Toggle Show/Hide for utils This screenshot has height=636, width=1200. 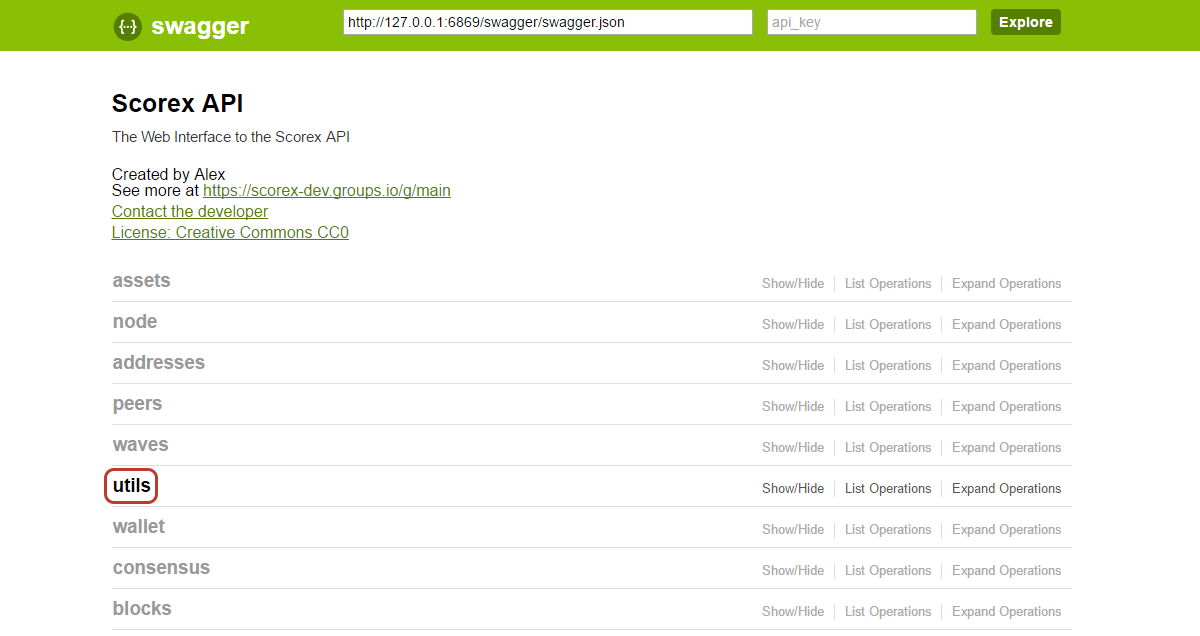(793, 488)
